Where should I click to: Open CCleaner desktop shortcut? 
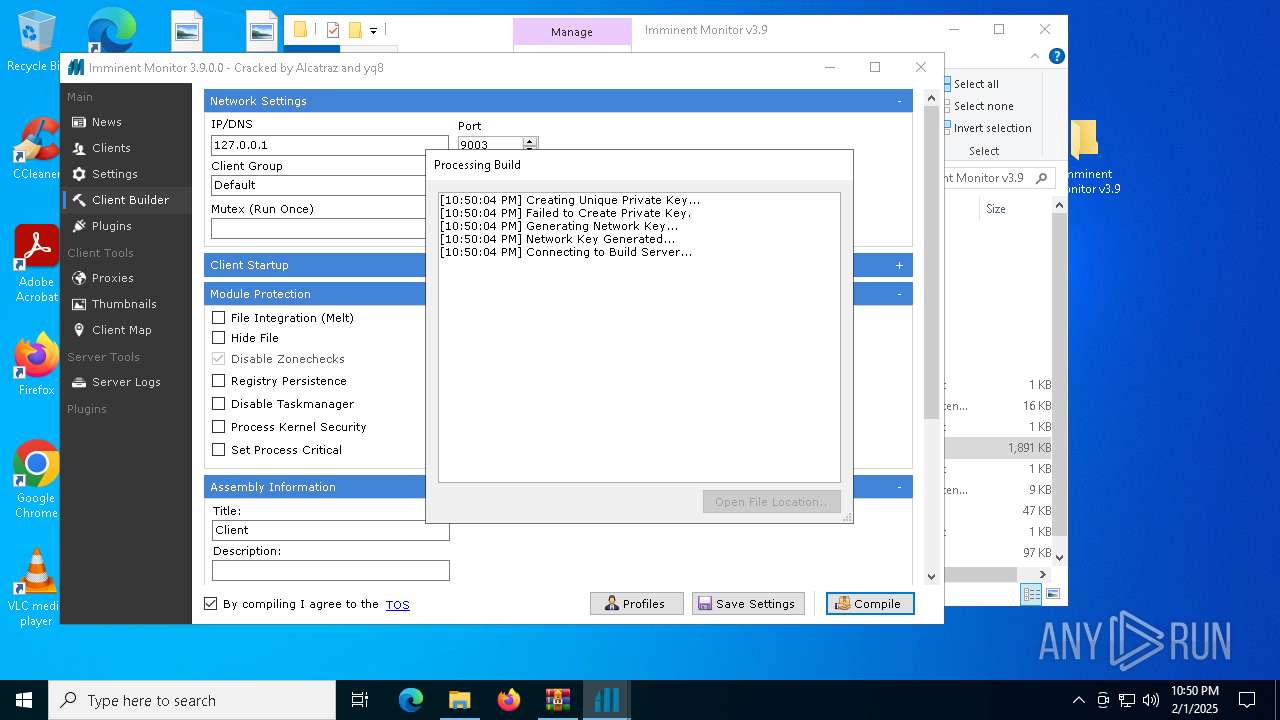point(36,150)
